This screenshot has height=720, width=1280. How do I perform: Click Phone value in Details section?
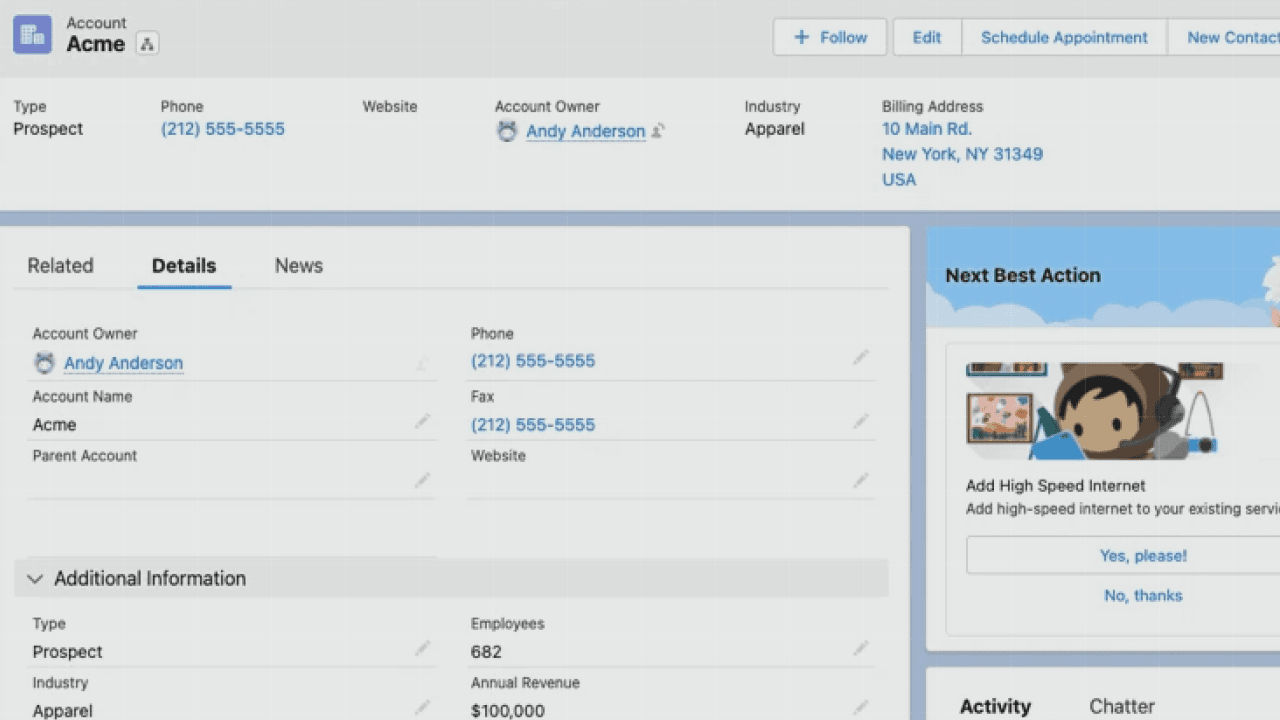click(x=533, y=361)
